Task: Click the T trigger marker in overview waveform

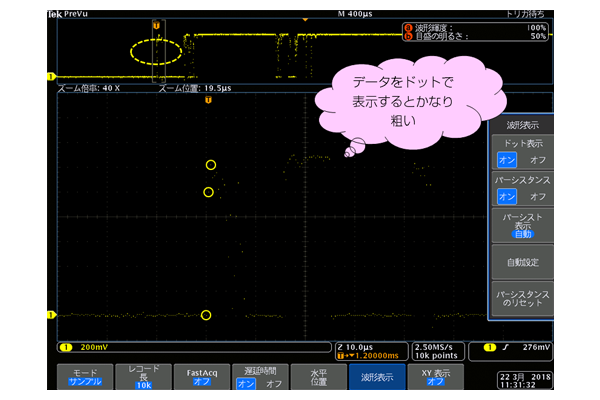Action: pos(156,26)
